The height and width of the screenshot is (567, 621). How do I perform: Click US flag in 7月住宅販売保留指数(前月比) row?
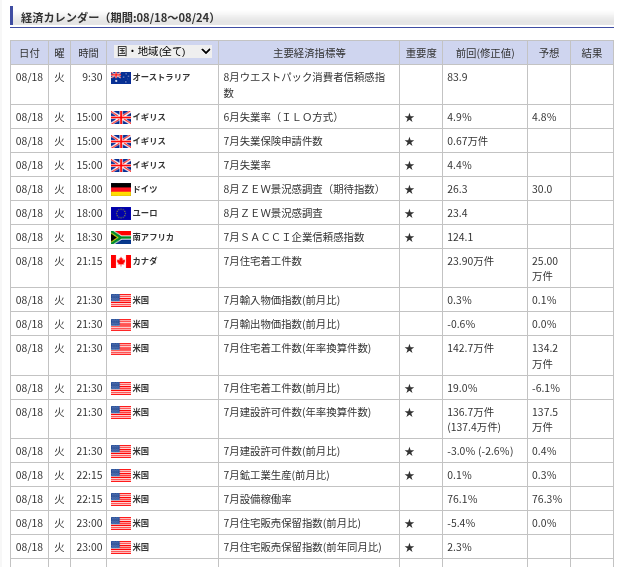121,523
